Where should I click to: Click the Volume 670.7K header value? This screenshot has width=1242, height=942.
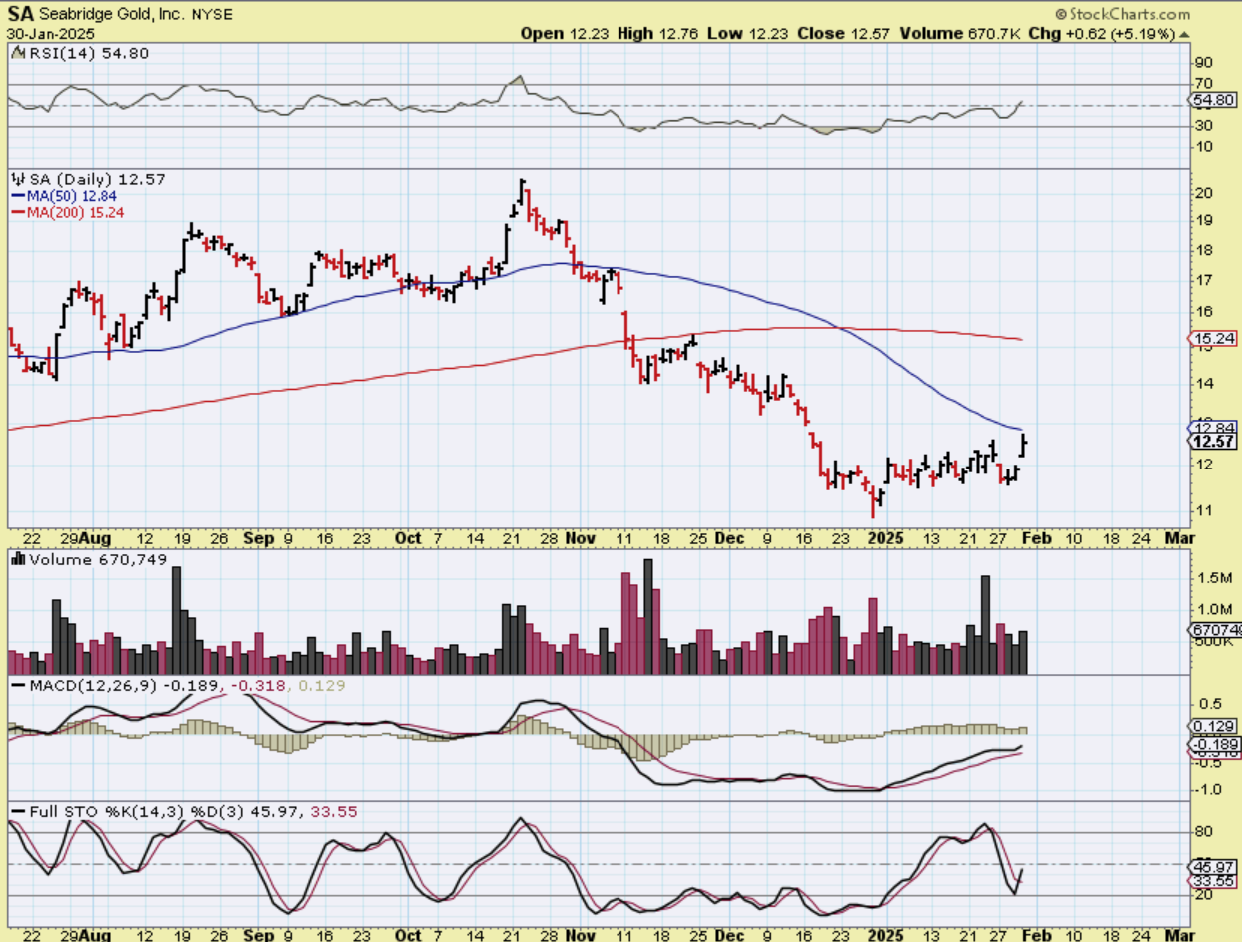(962, 33)
